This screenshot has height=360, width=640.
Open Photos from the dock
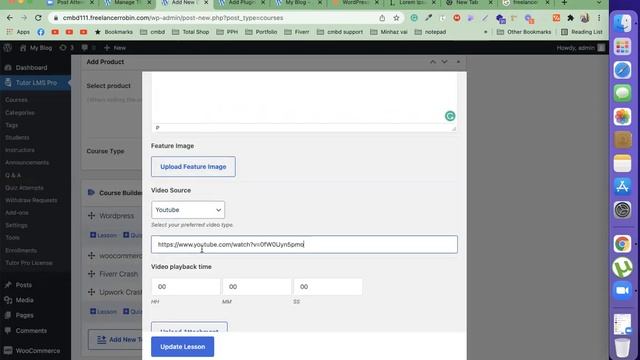[622, 117]
